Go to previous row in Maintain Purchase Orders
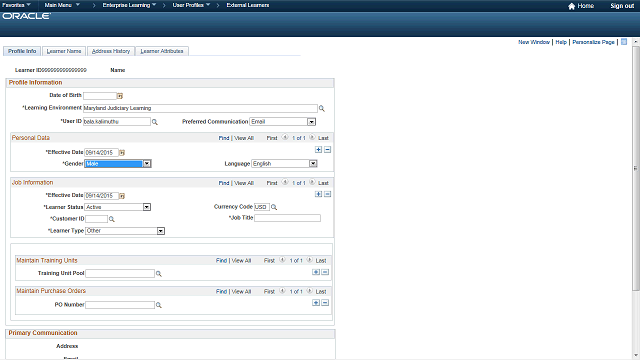The width and height of the screenshot is (640, 360). 282,291
